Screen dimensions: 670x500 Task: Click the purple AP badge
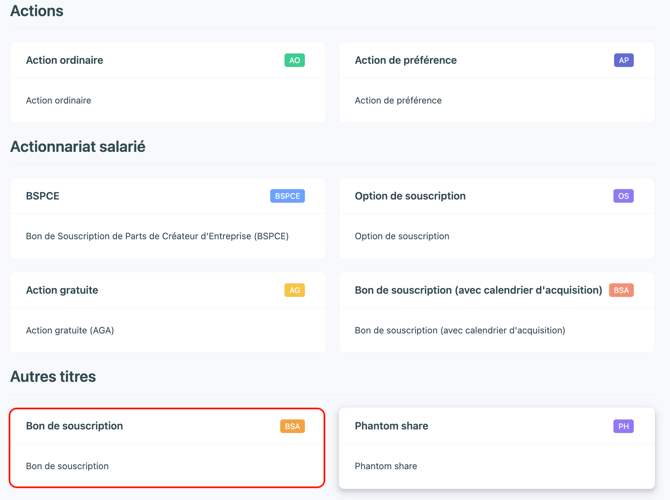pos(623,60)
